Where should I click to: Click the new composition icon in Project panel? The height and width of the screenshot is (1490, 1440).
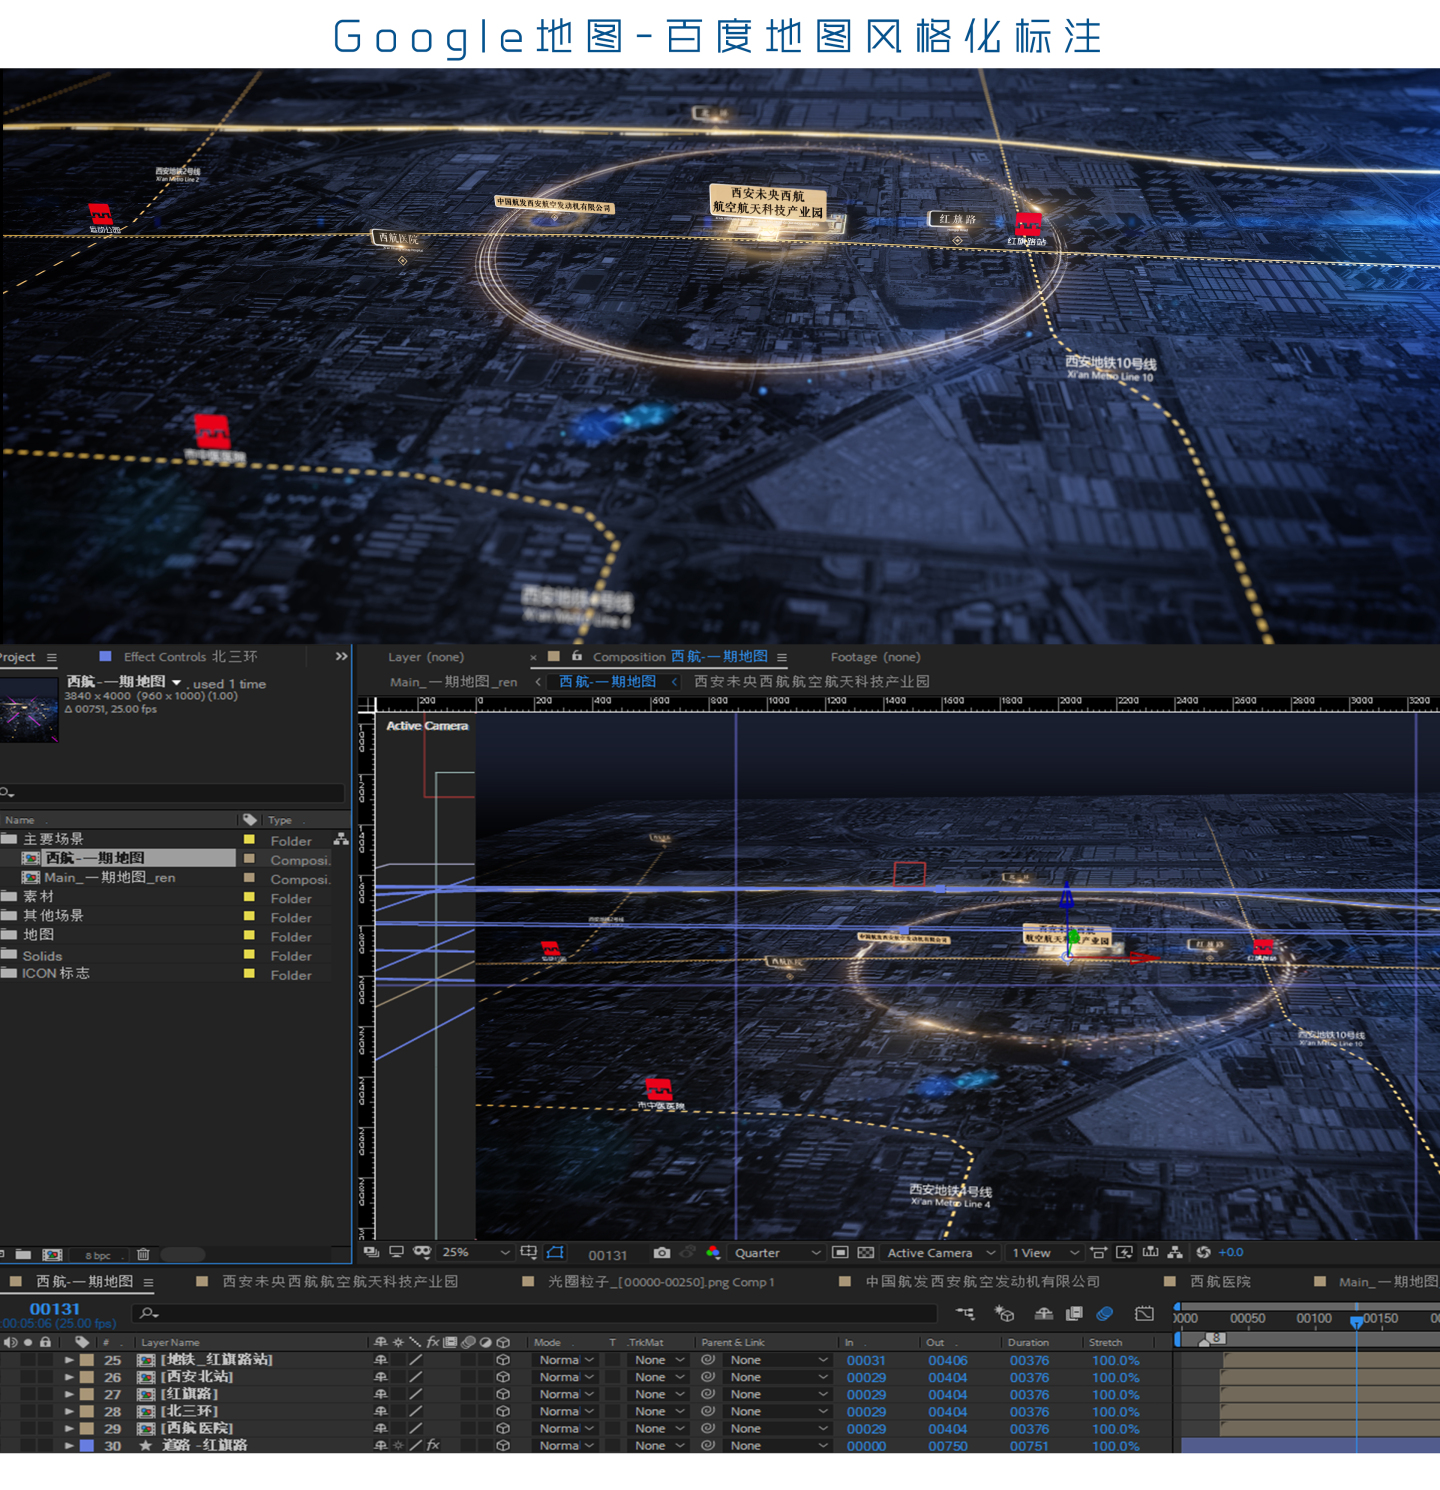pyautogui.click(x=52, y=1254)
